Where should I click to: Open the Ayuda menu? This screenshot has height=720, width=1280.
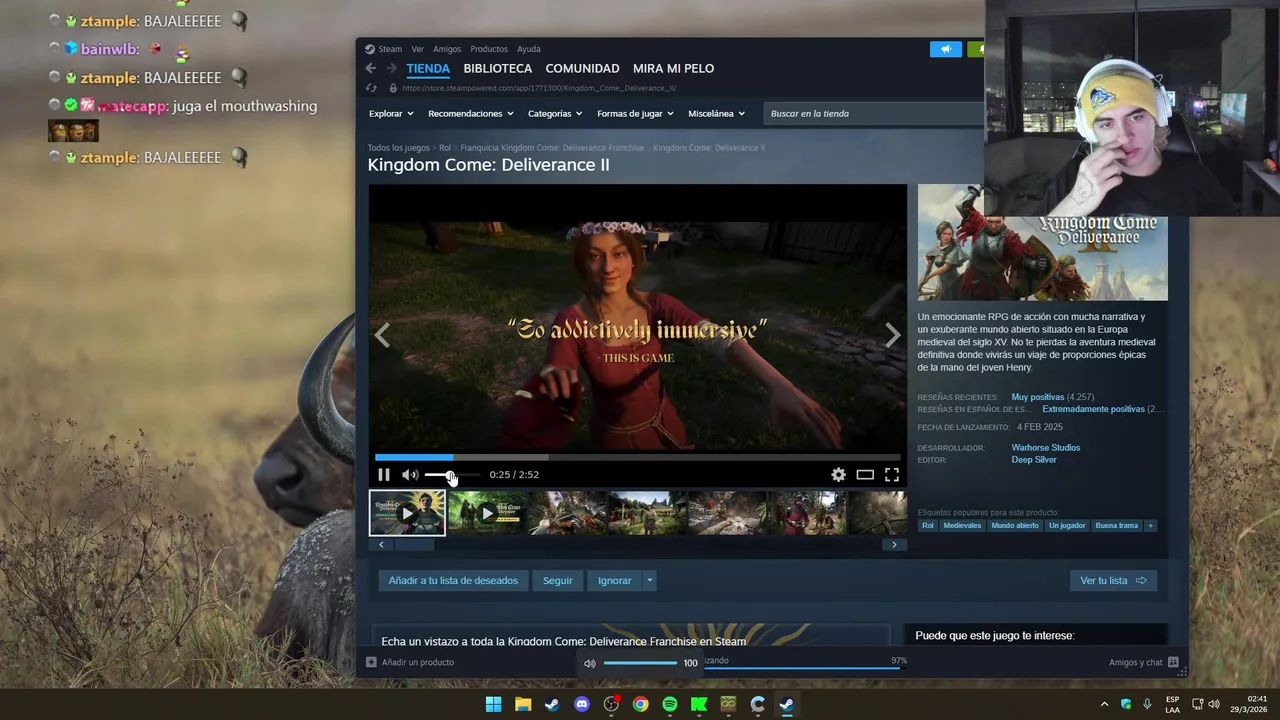coord(529,49)
